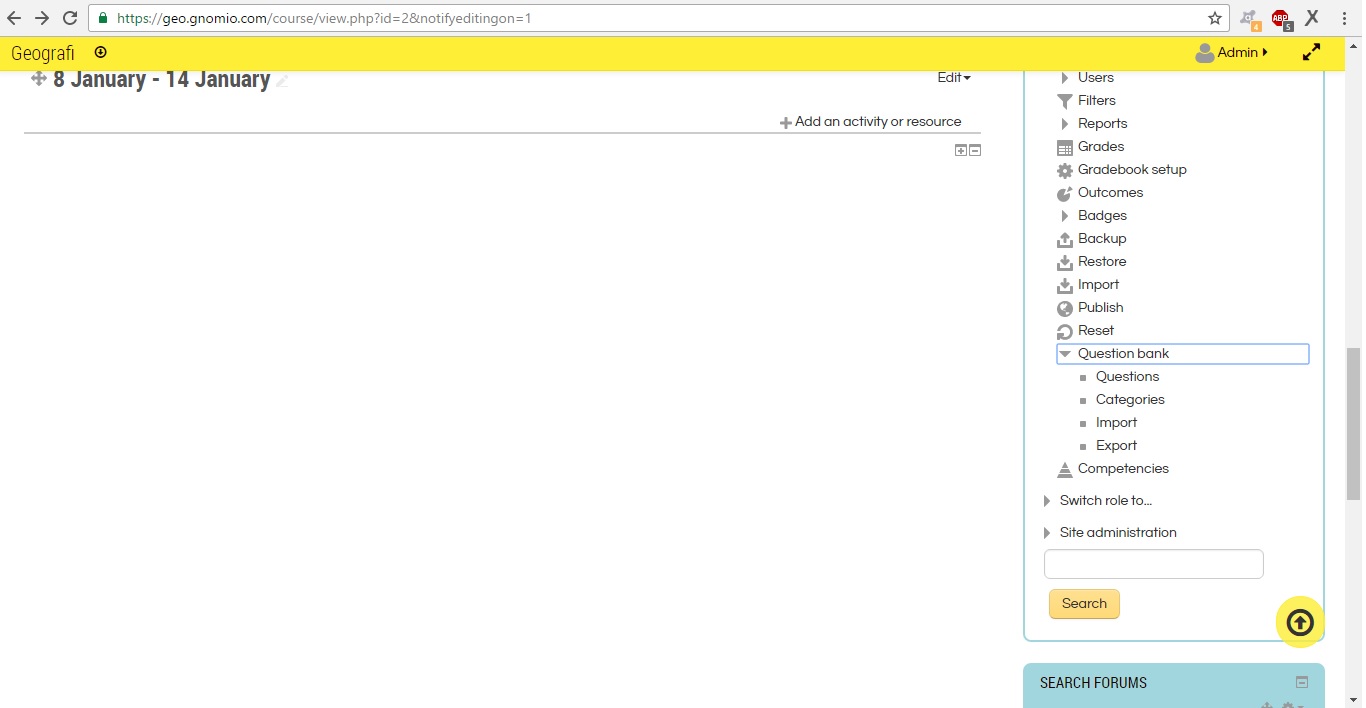Click the Competencies pyramid icon

click(x=1065, y=469)
